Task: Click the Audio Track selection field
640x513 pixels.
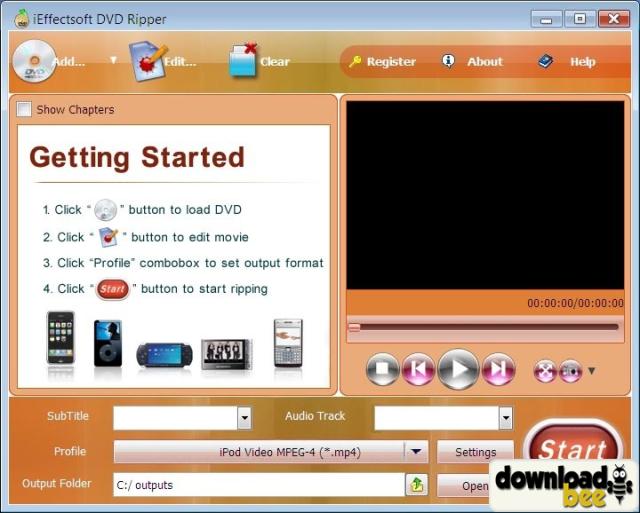Action: pos(436,418)
